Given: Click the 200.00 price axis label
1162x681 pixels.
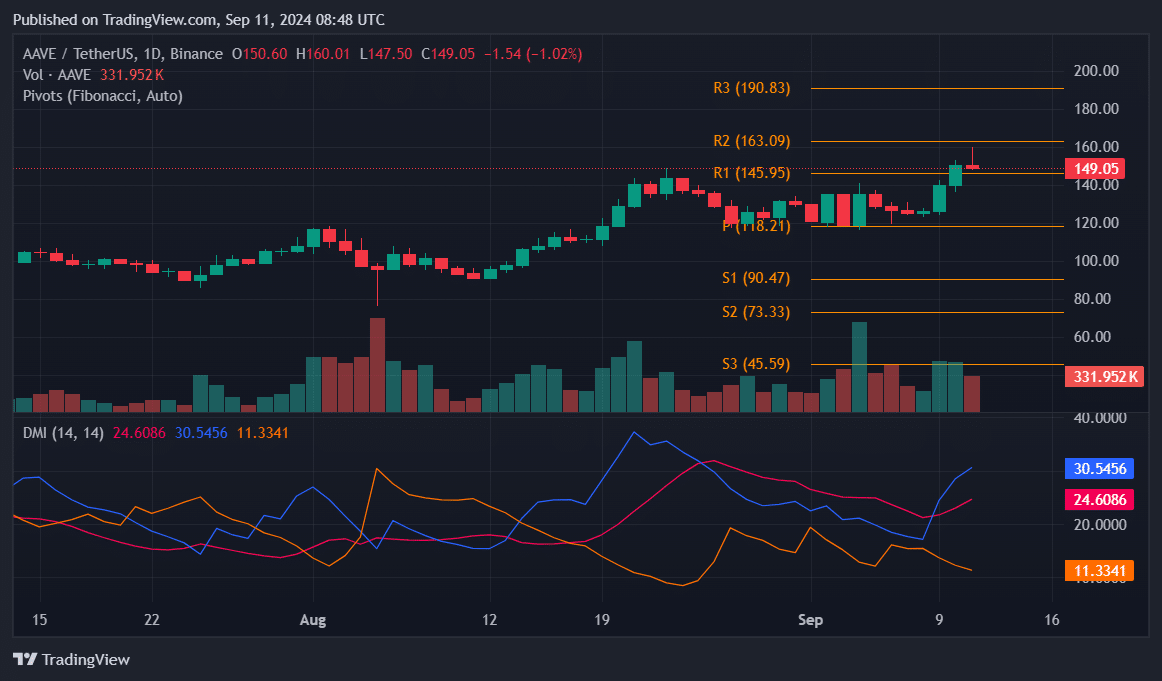Looking at the screenshot, I should pyautogui.click(x=1096, y=71).
